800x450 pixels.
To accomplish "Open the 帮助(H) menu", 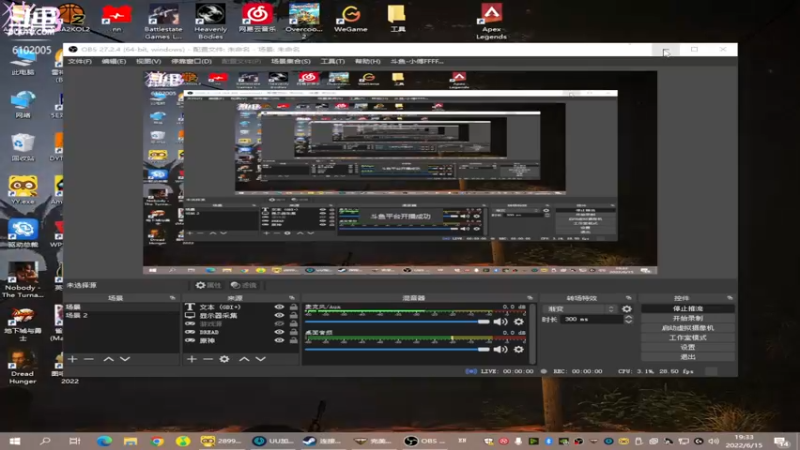I will pos(368,61).
